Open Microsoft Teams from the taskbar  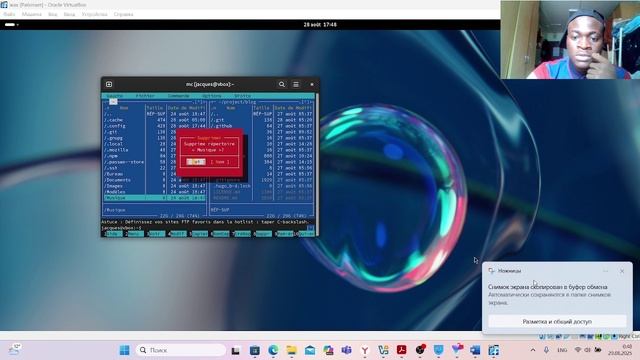click(x=347, y=350)
